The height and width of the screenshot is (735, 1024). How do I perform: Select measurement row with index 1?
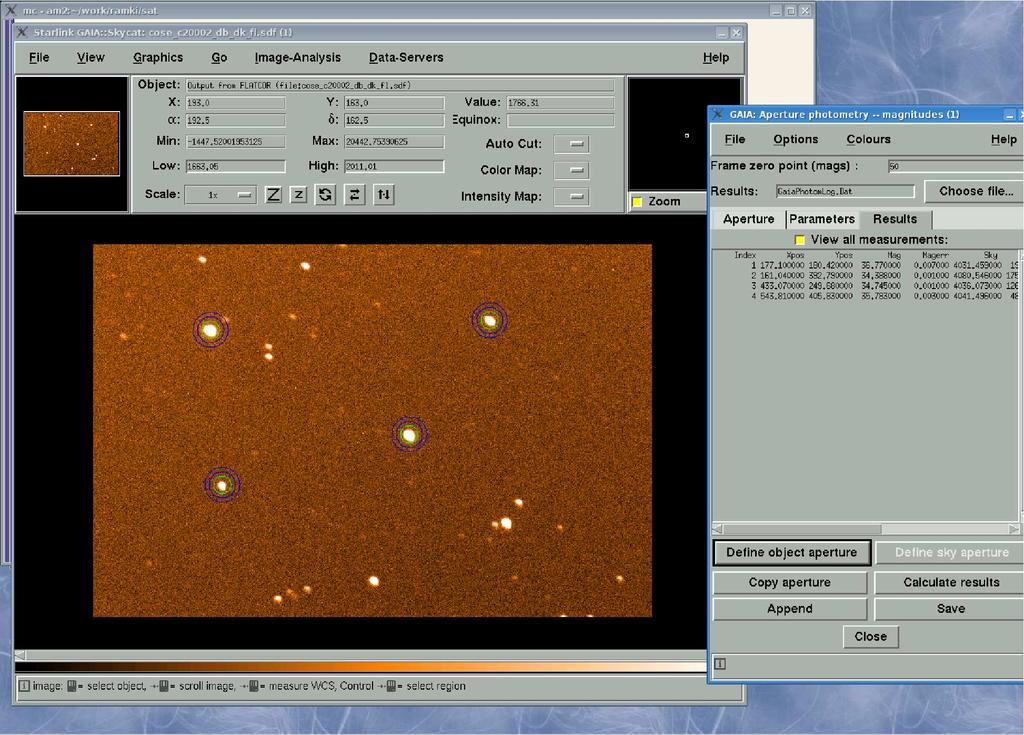pyautogui.click(x=865, y=266)
